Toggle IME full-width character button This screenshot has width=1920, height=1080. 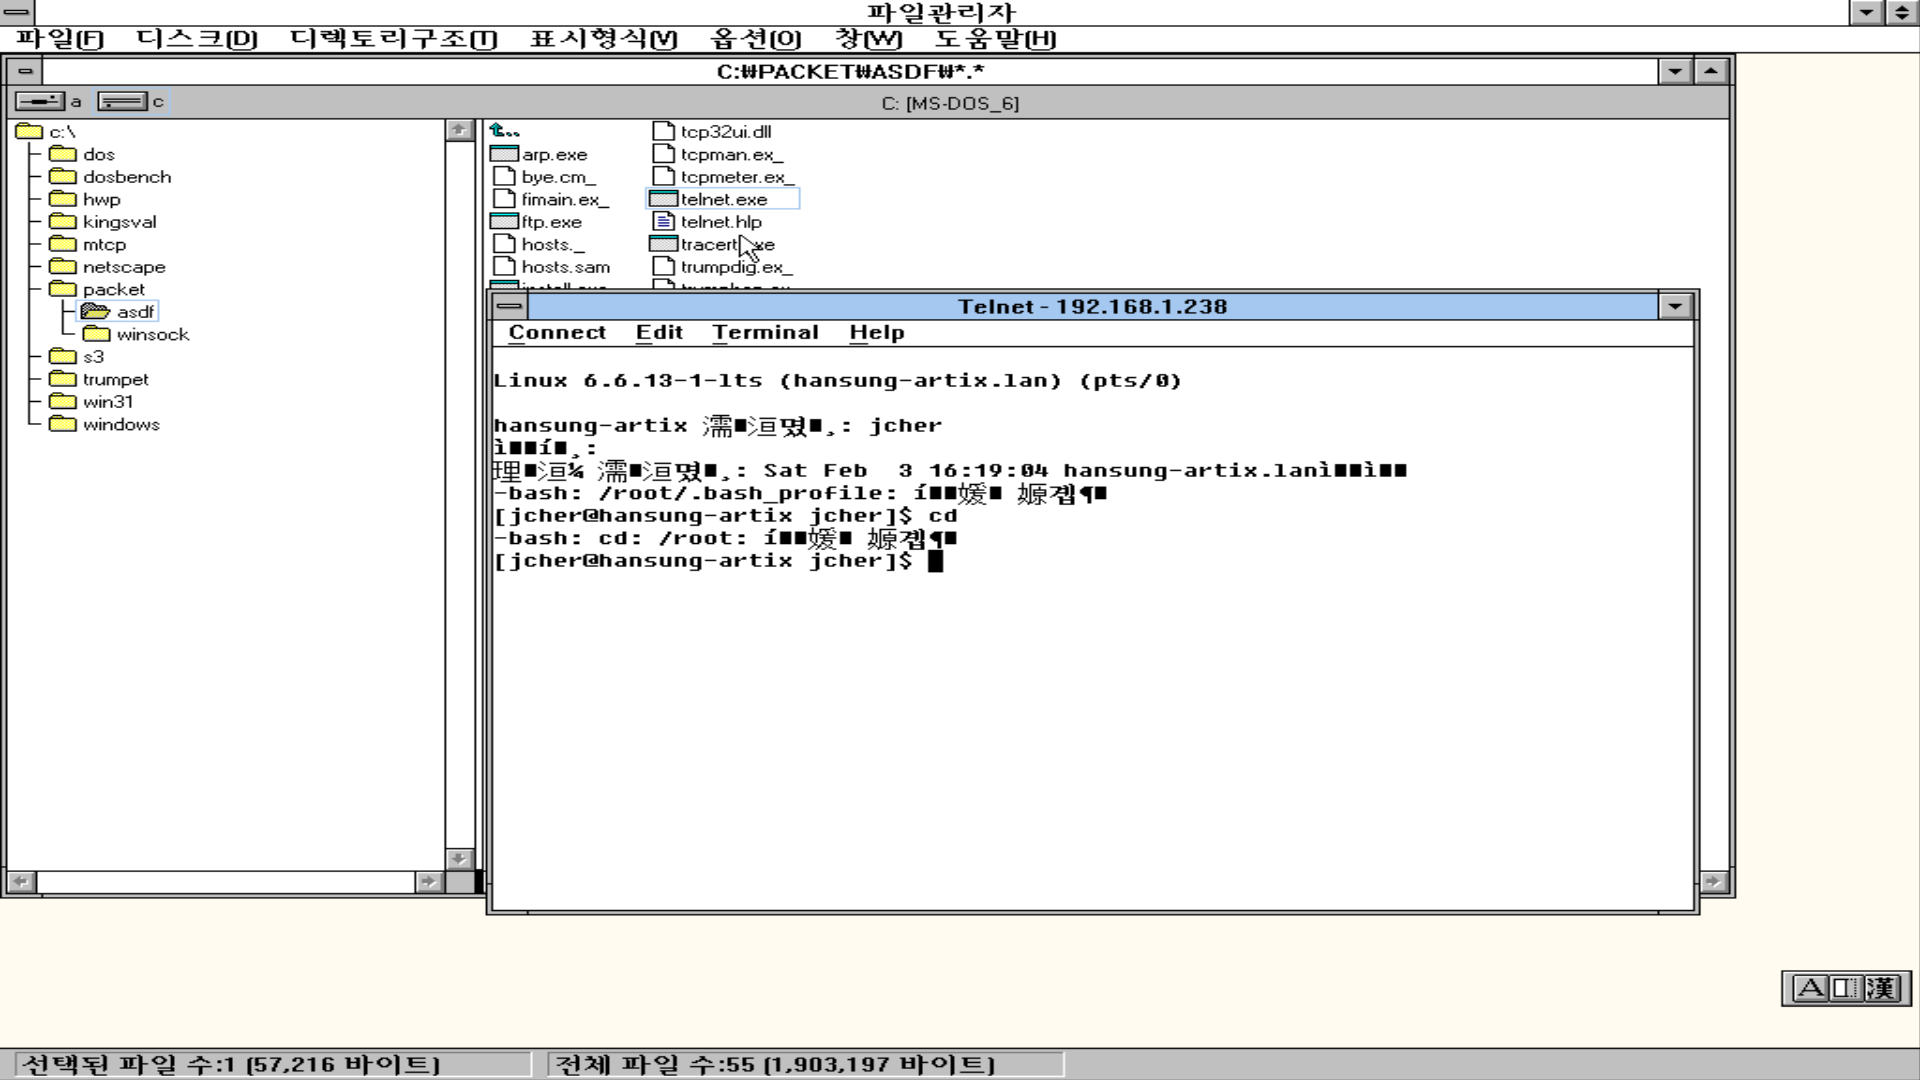(x=1844, y=988)
